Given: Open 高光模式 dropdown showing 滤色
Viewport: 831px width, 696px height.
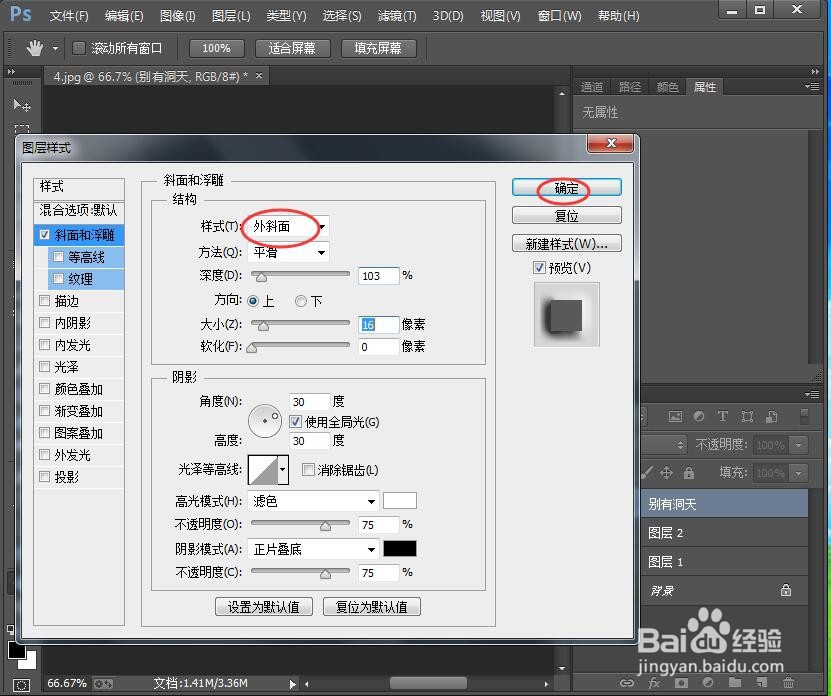Looking at the screenshot, I should point(313,501).
